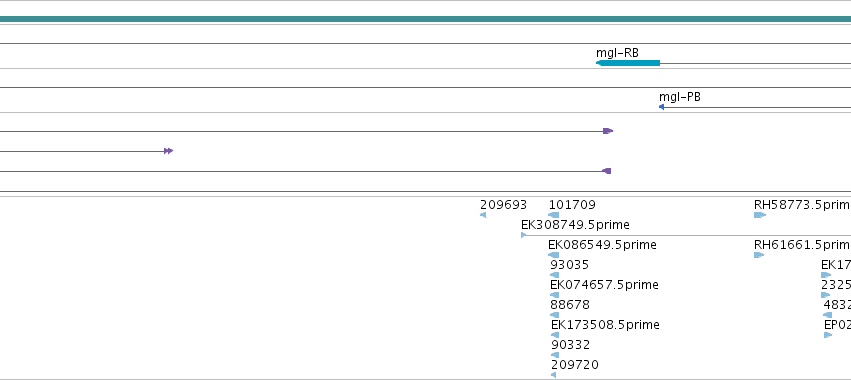Click the purple feature's left-pointing end block

(x=607, y=171)
